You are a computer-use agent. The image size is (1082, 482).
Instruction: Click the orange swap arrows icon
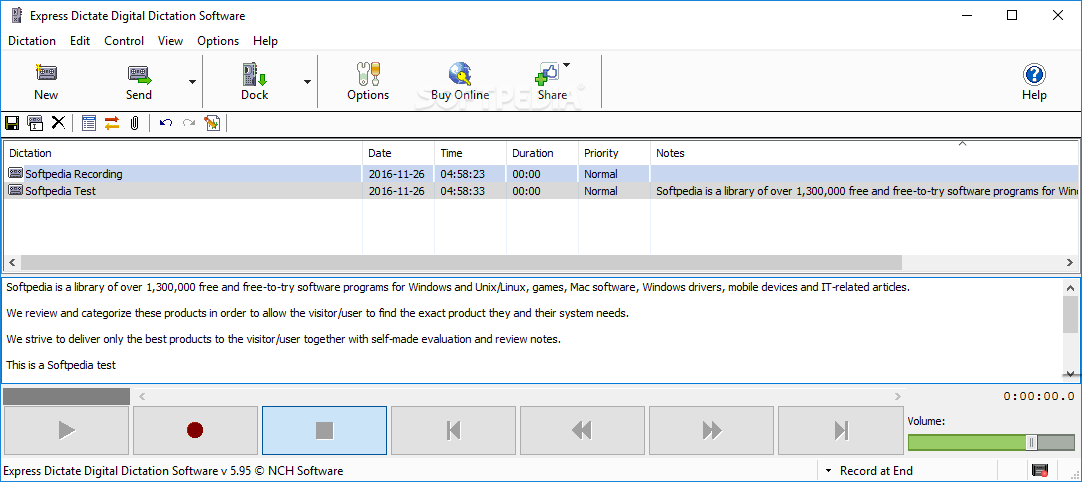tap(112, 123)
